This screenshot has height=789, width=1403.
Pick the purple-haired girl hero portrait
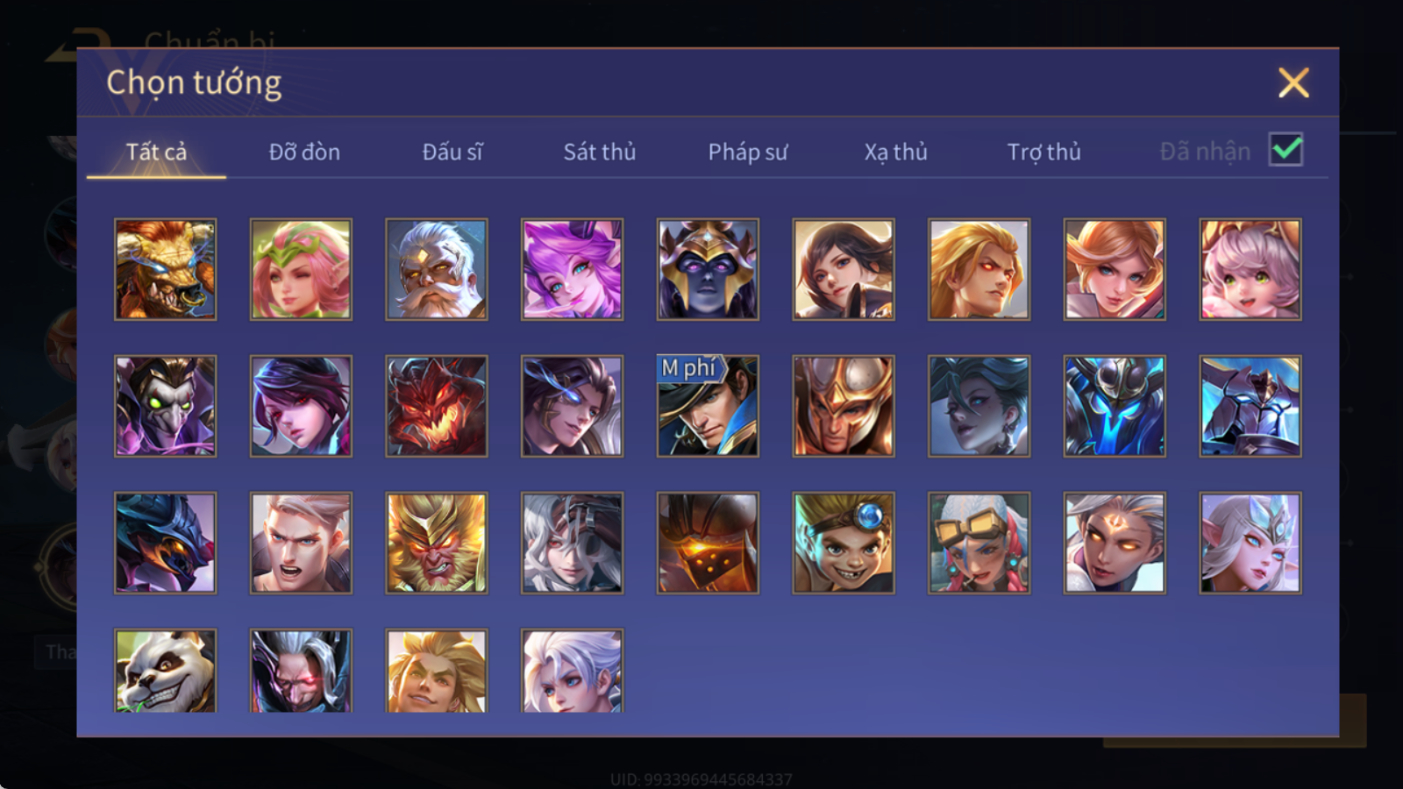click(572, 270)
